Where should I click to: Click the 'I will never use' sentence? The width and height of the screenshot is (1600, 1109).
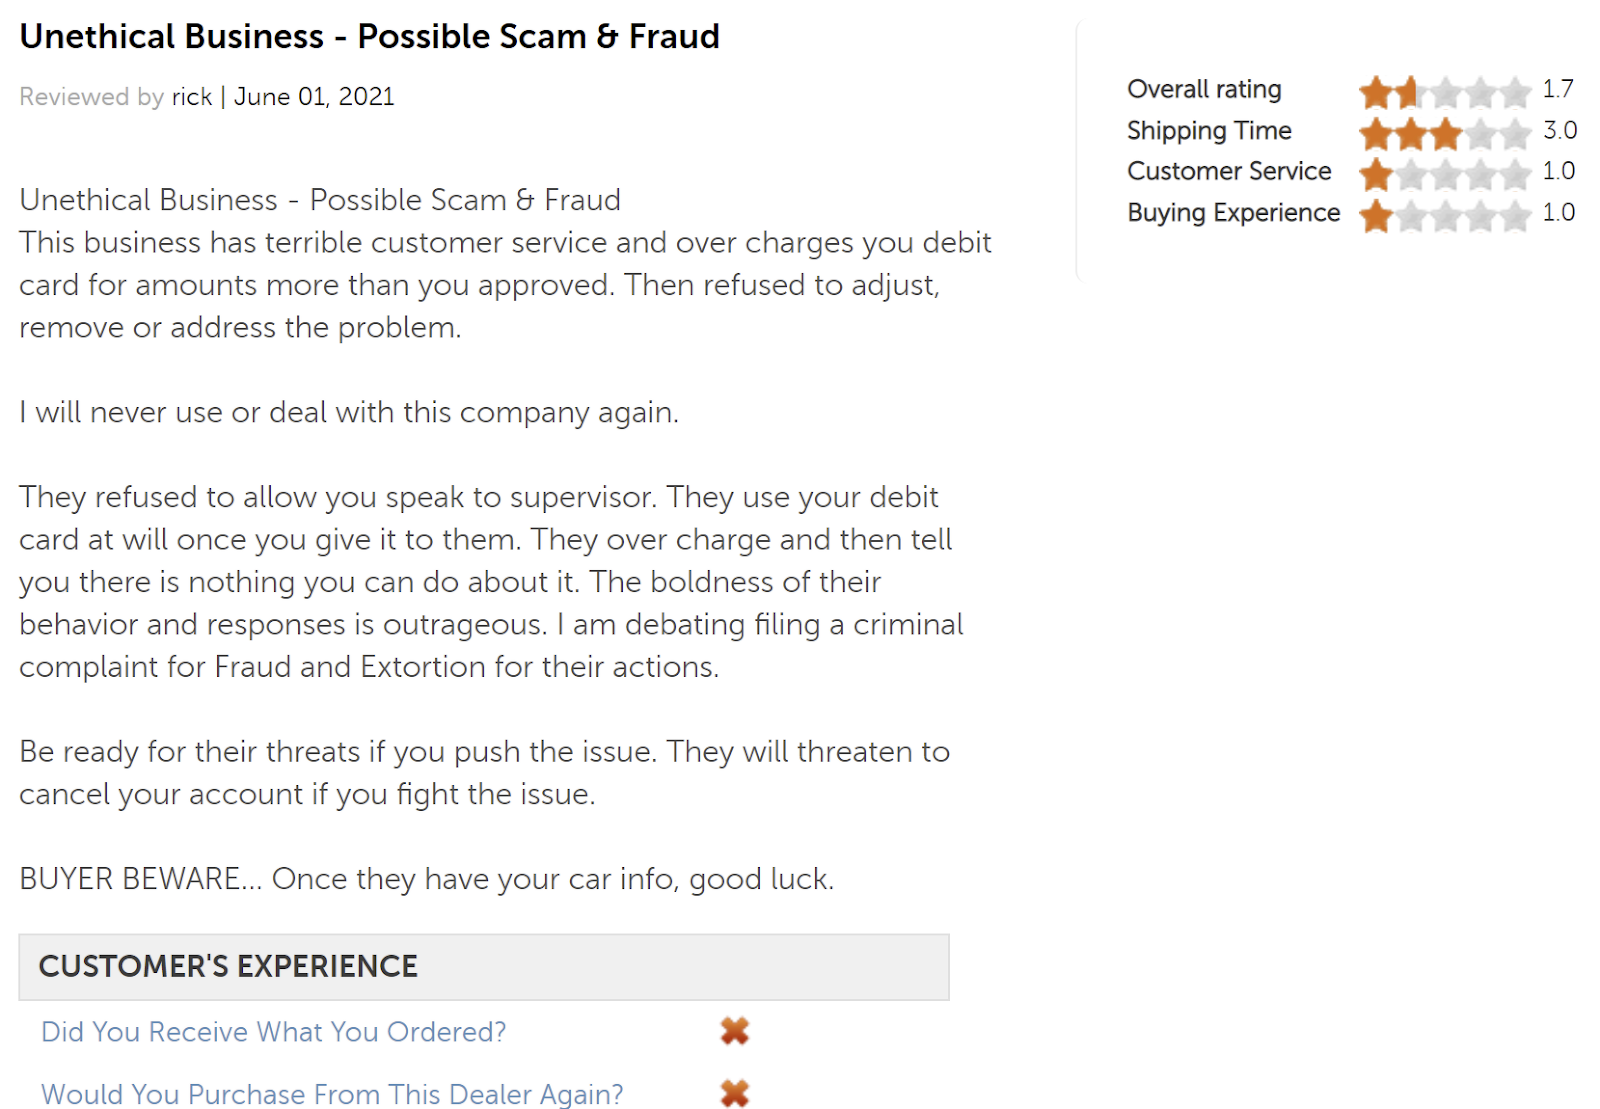click(x=349, y=412)
